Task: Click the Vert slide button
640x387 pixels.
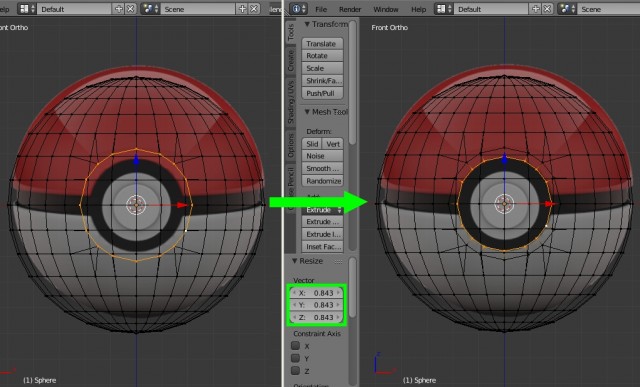Action: (x=333, y=144)
